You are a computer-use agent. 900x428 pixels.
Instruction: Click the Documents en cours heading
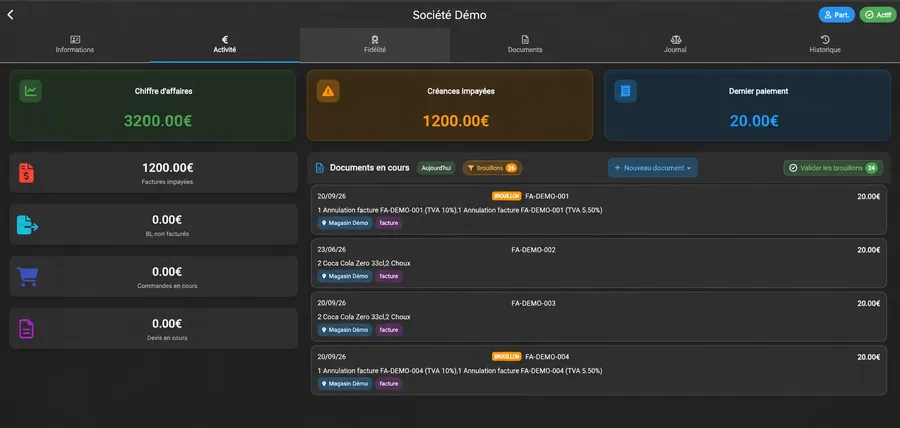370,168
